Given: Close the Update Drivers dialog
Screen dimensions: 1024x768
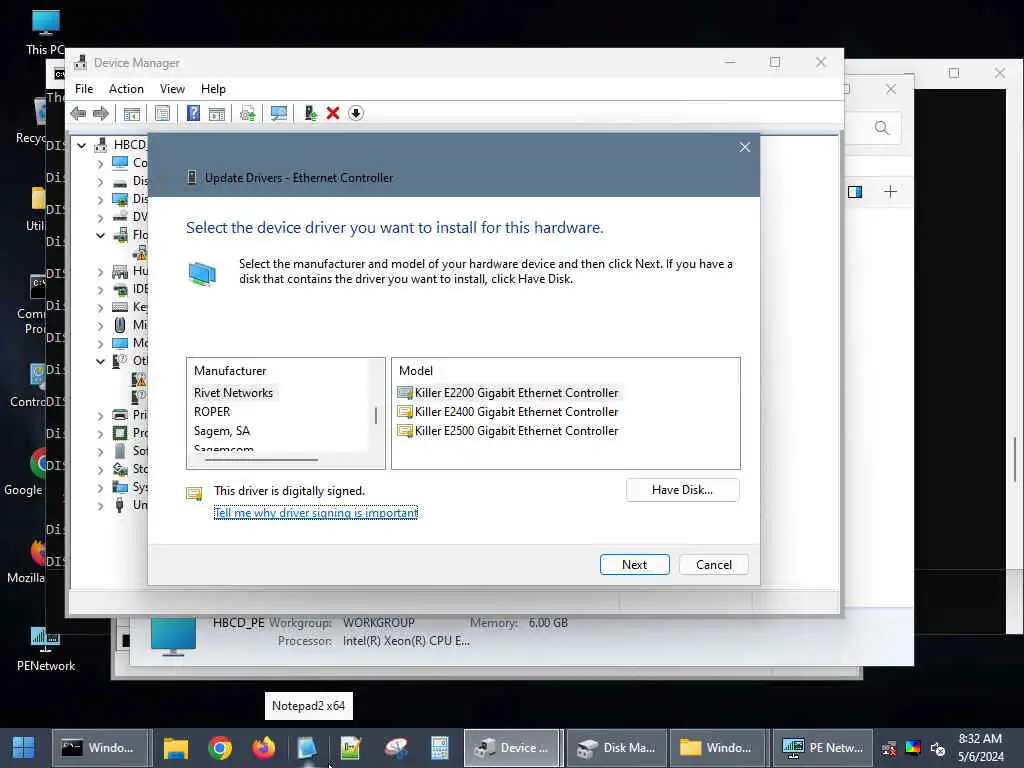Looking at the screenshot, I should (744, 147).
